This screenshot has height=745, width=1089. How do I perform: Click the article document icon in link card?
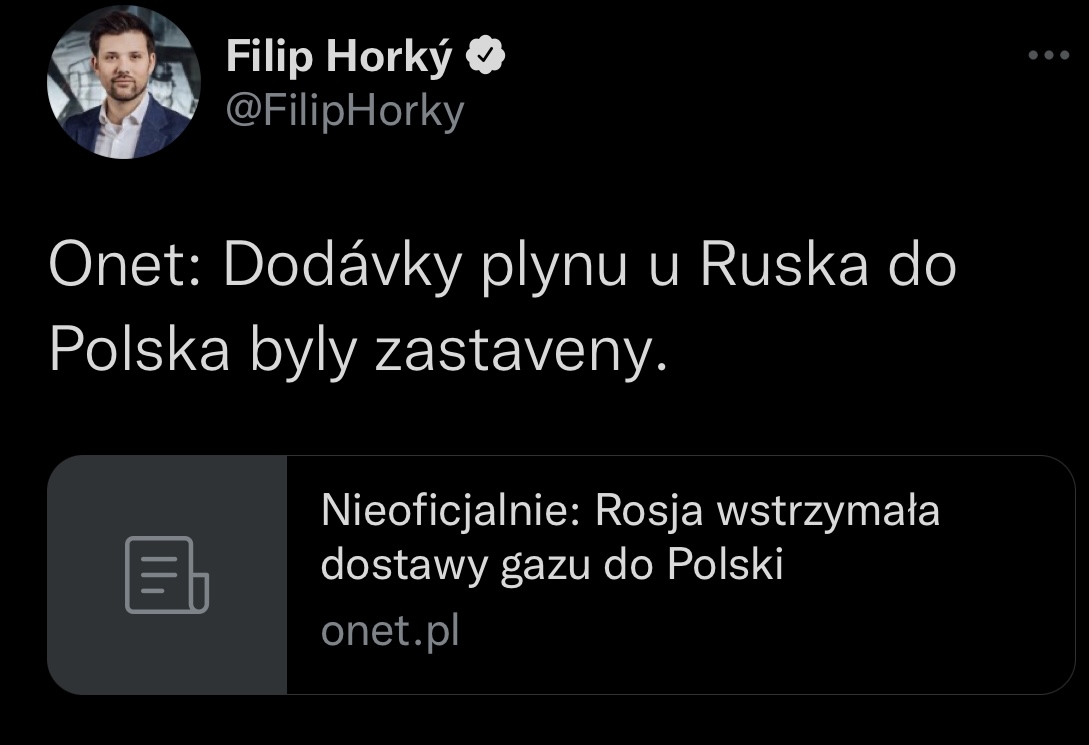coord(166,574)
